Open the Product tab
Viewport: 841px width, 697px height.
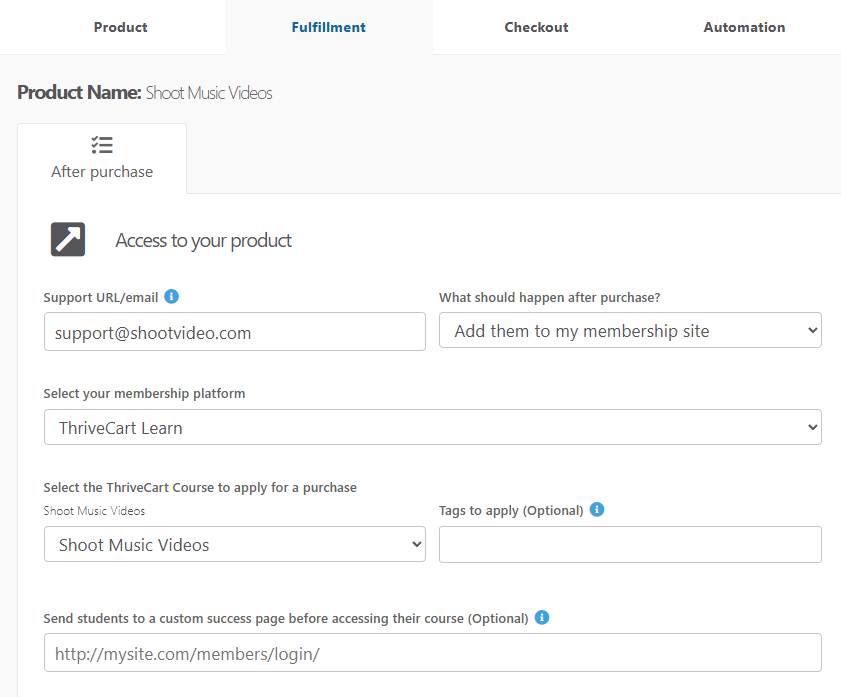pos(120,27)
